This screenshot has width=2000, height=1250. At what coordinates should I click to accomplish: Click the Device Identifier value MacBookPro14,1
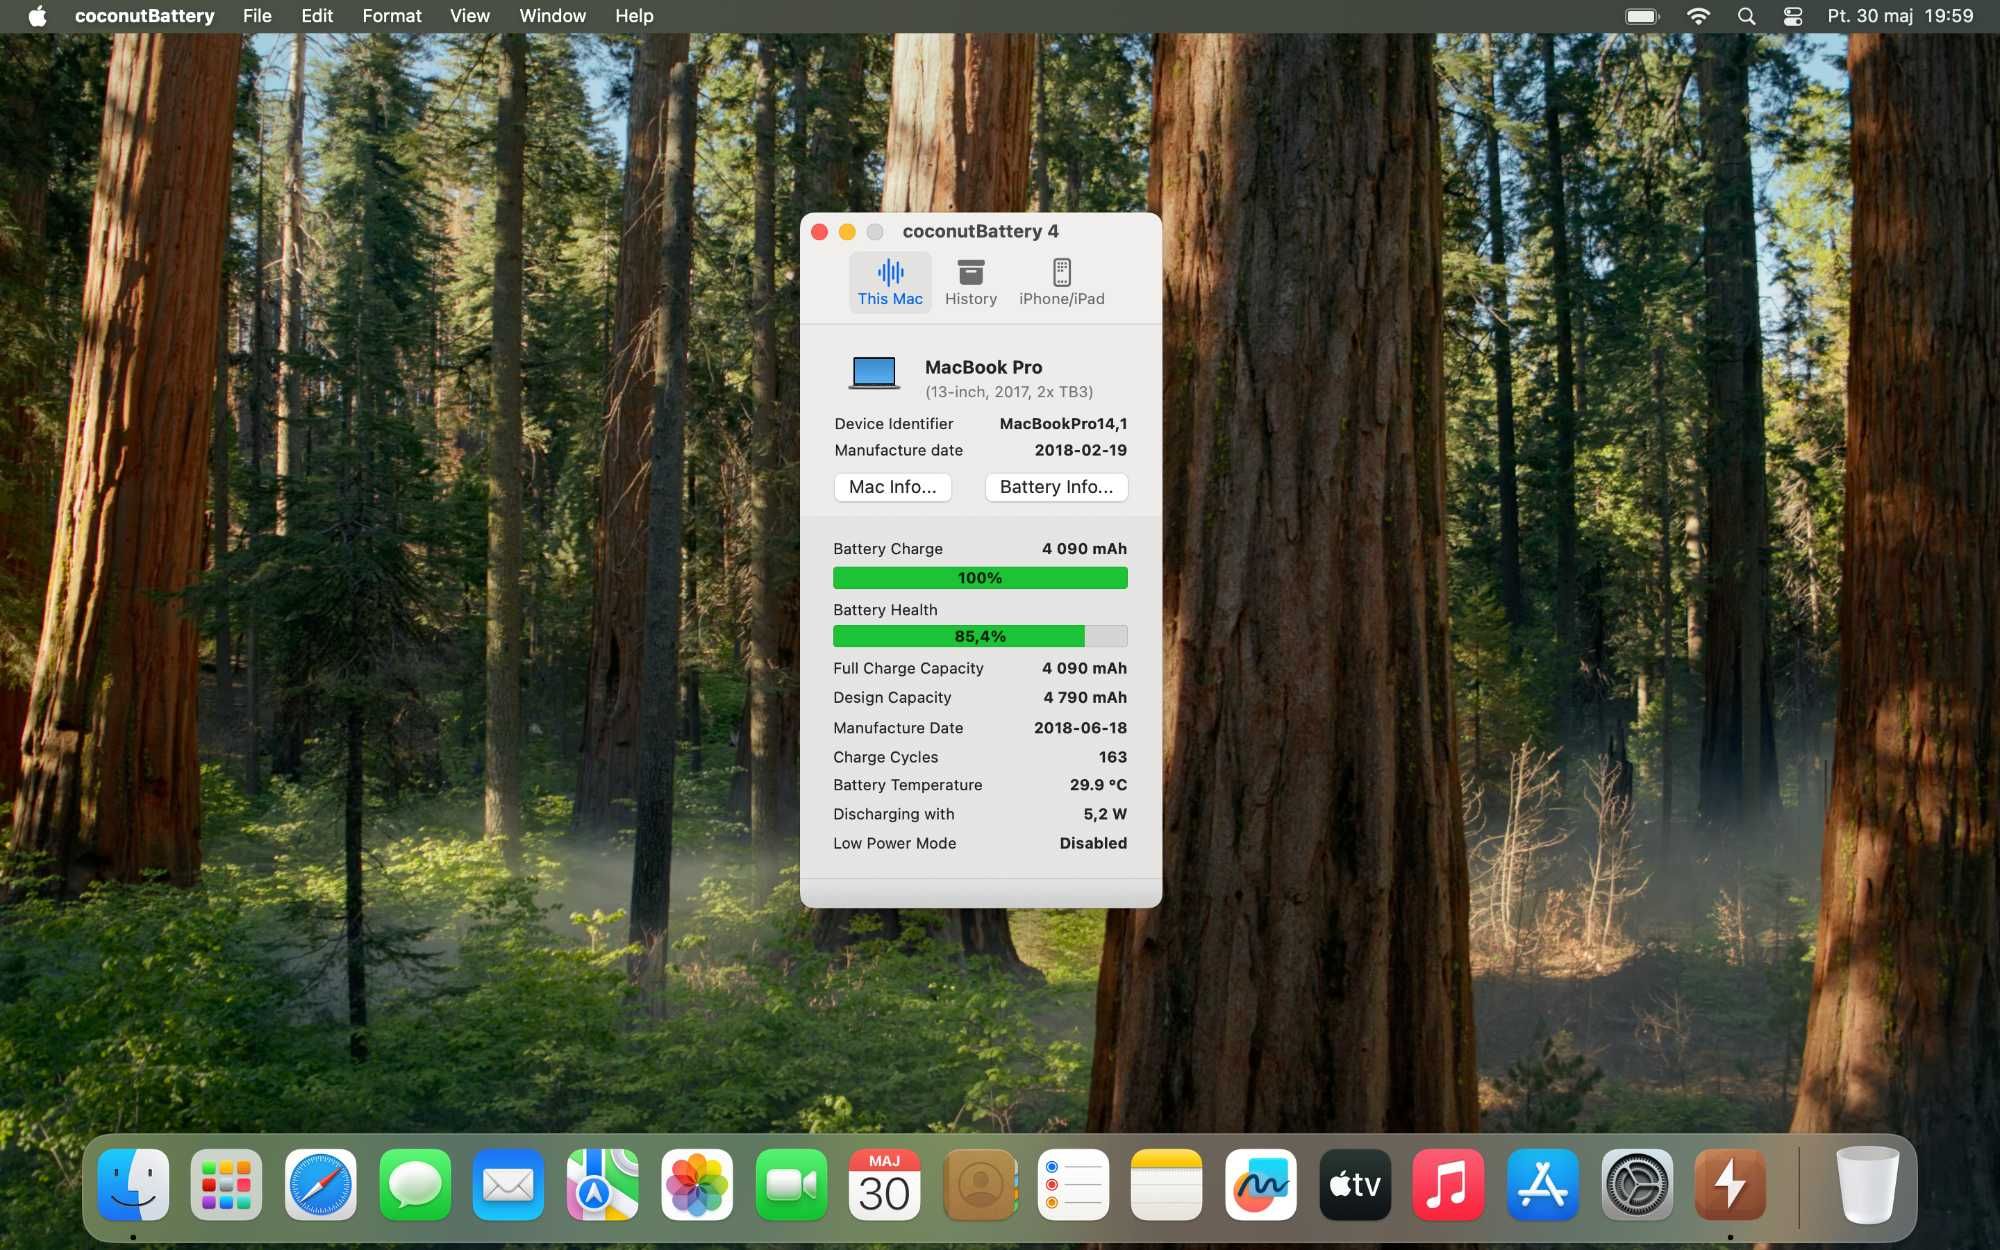[1063, 424]
